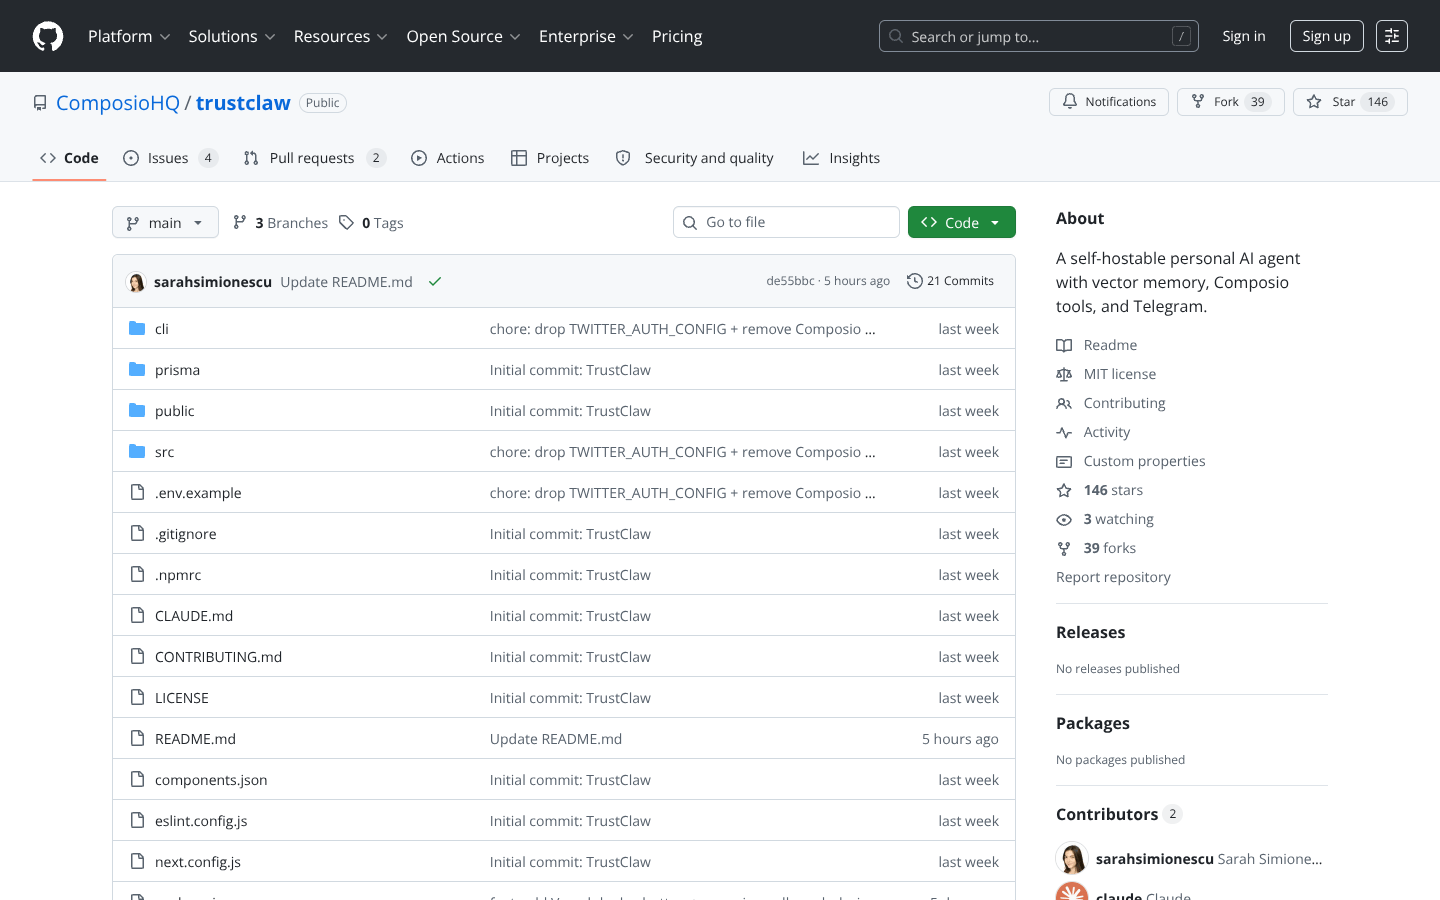
Task: Open the .npmrc file
Action: pos(178,575)
